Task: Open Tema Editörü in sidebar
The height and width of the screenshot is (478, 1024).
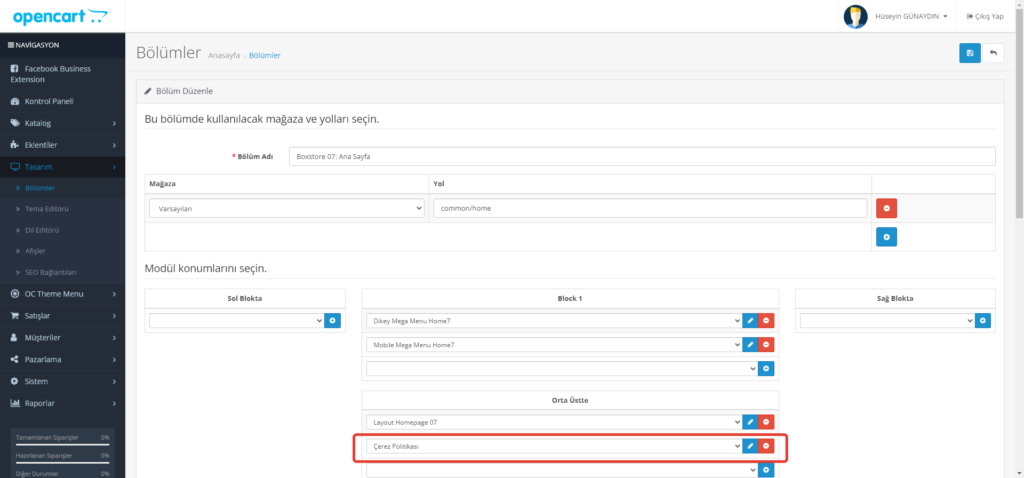Action: click(x=47, y=209)
